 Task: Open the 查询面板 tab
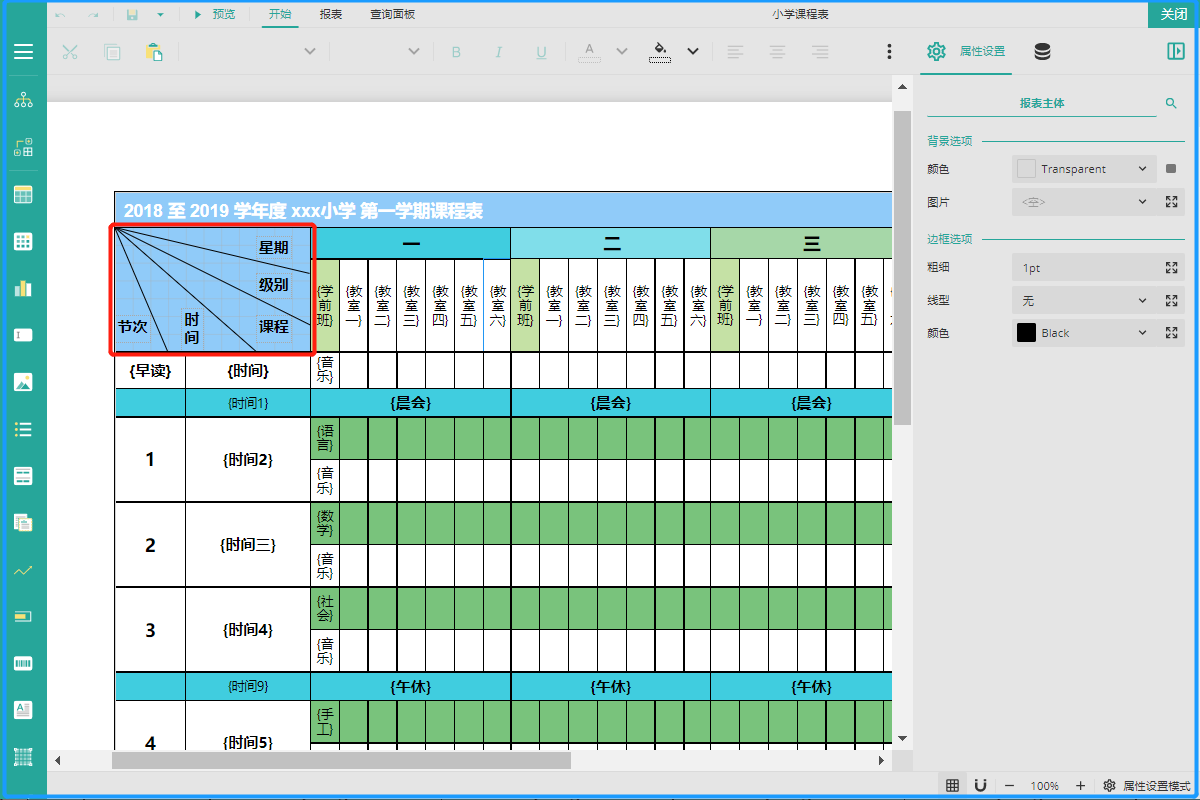(x=392, y=14)
